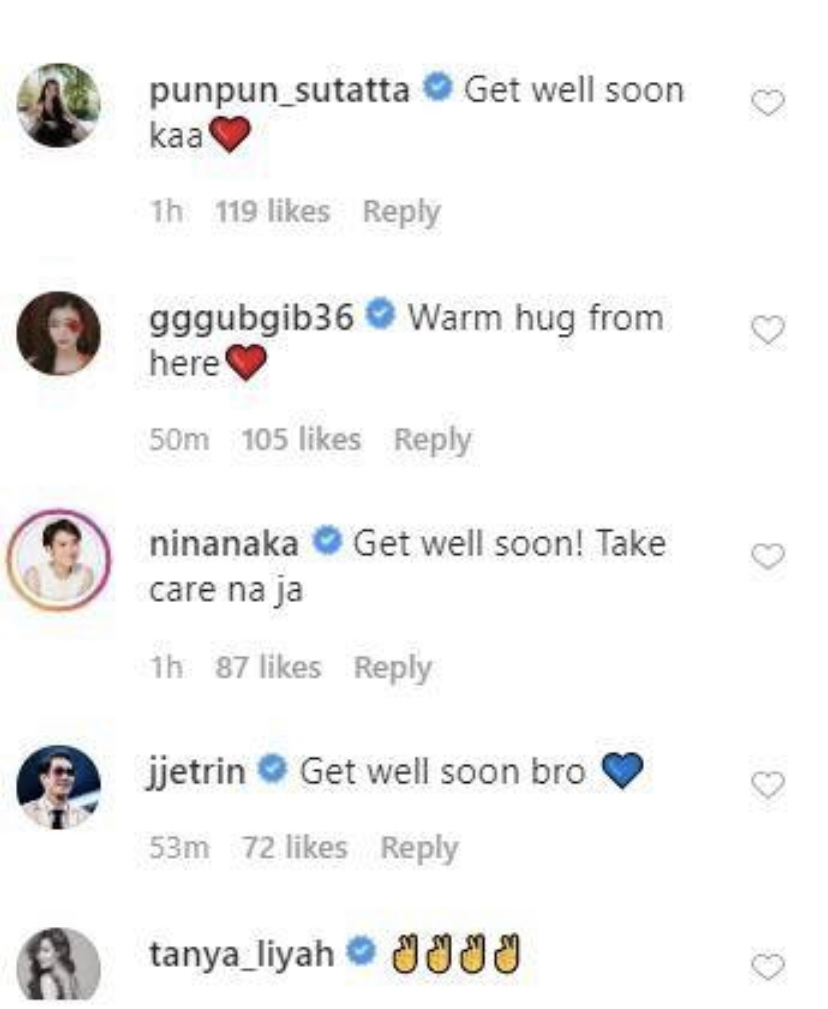This screenshot has height=1009, width=828.
Task: Reply to punpun_sutatta's comment
Action: [x=401, y=212]
